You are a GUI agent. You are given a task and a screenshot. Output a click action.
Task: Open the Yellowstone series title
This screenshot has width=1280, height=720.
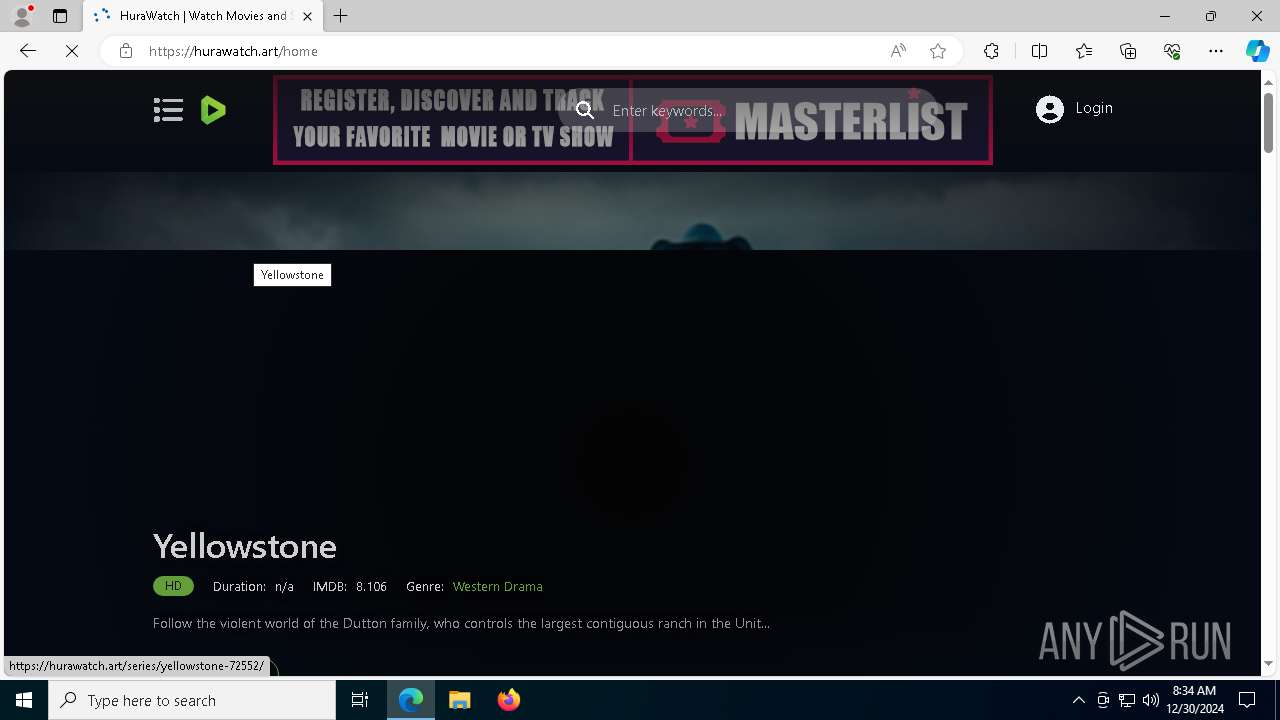coord(245,546)
